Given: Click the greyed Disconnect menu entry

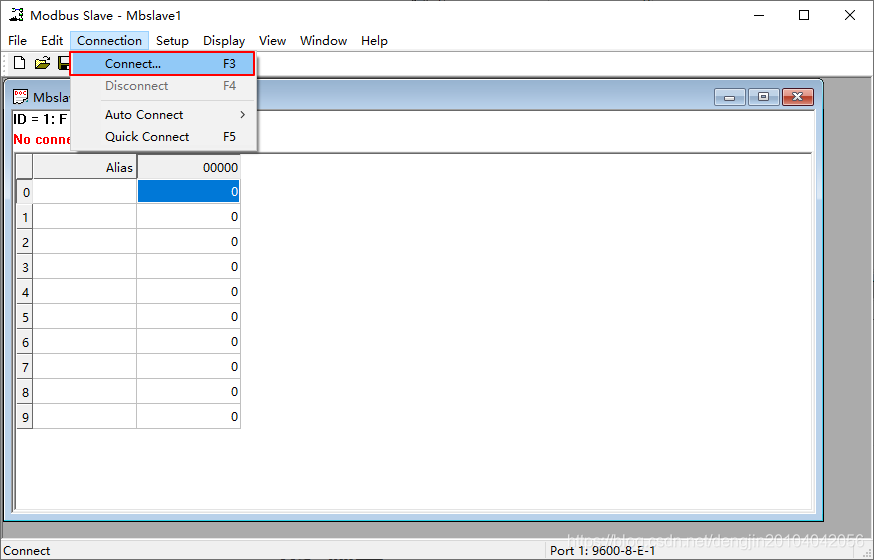Looking at the screenshot, I should (163, 86).
